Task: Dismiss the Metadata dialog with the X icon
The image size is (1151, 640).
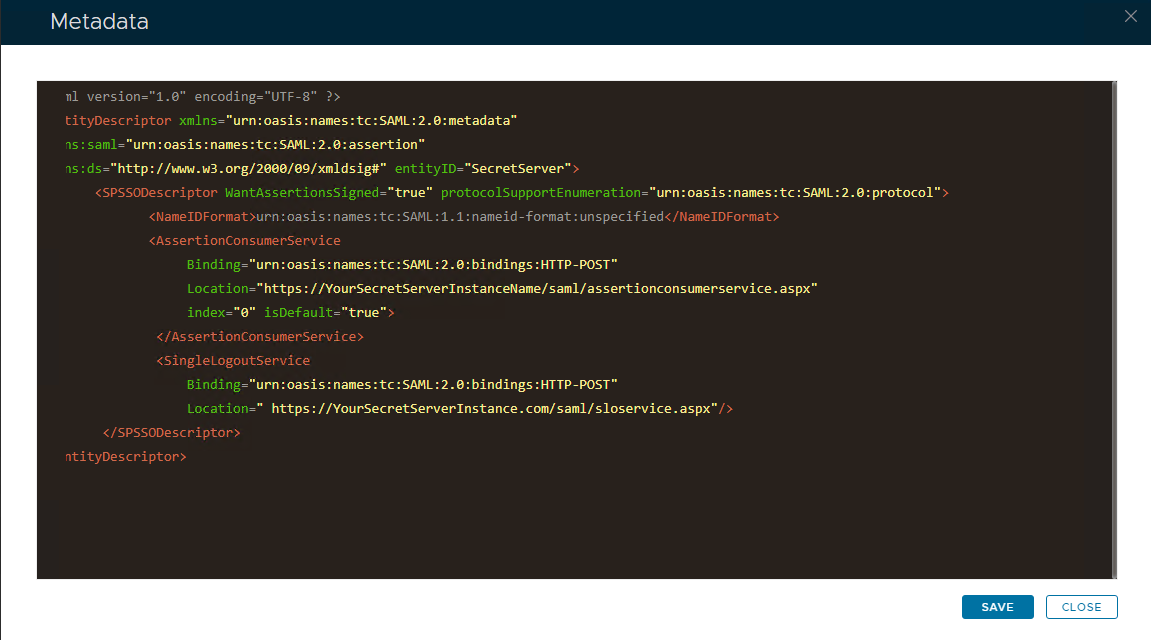Action: tap(1131, 16)
